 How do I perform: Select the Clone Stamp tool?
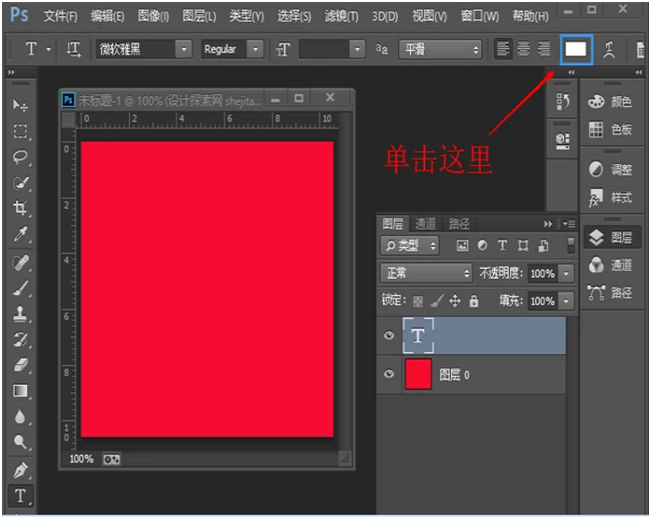20,314
